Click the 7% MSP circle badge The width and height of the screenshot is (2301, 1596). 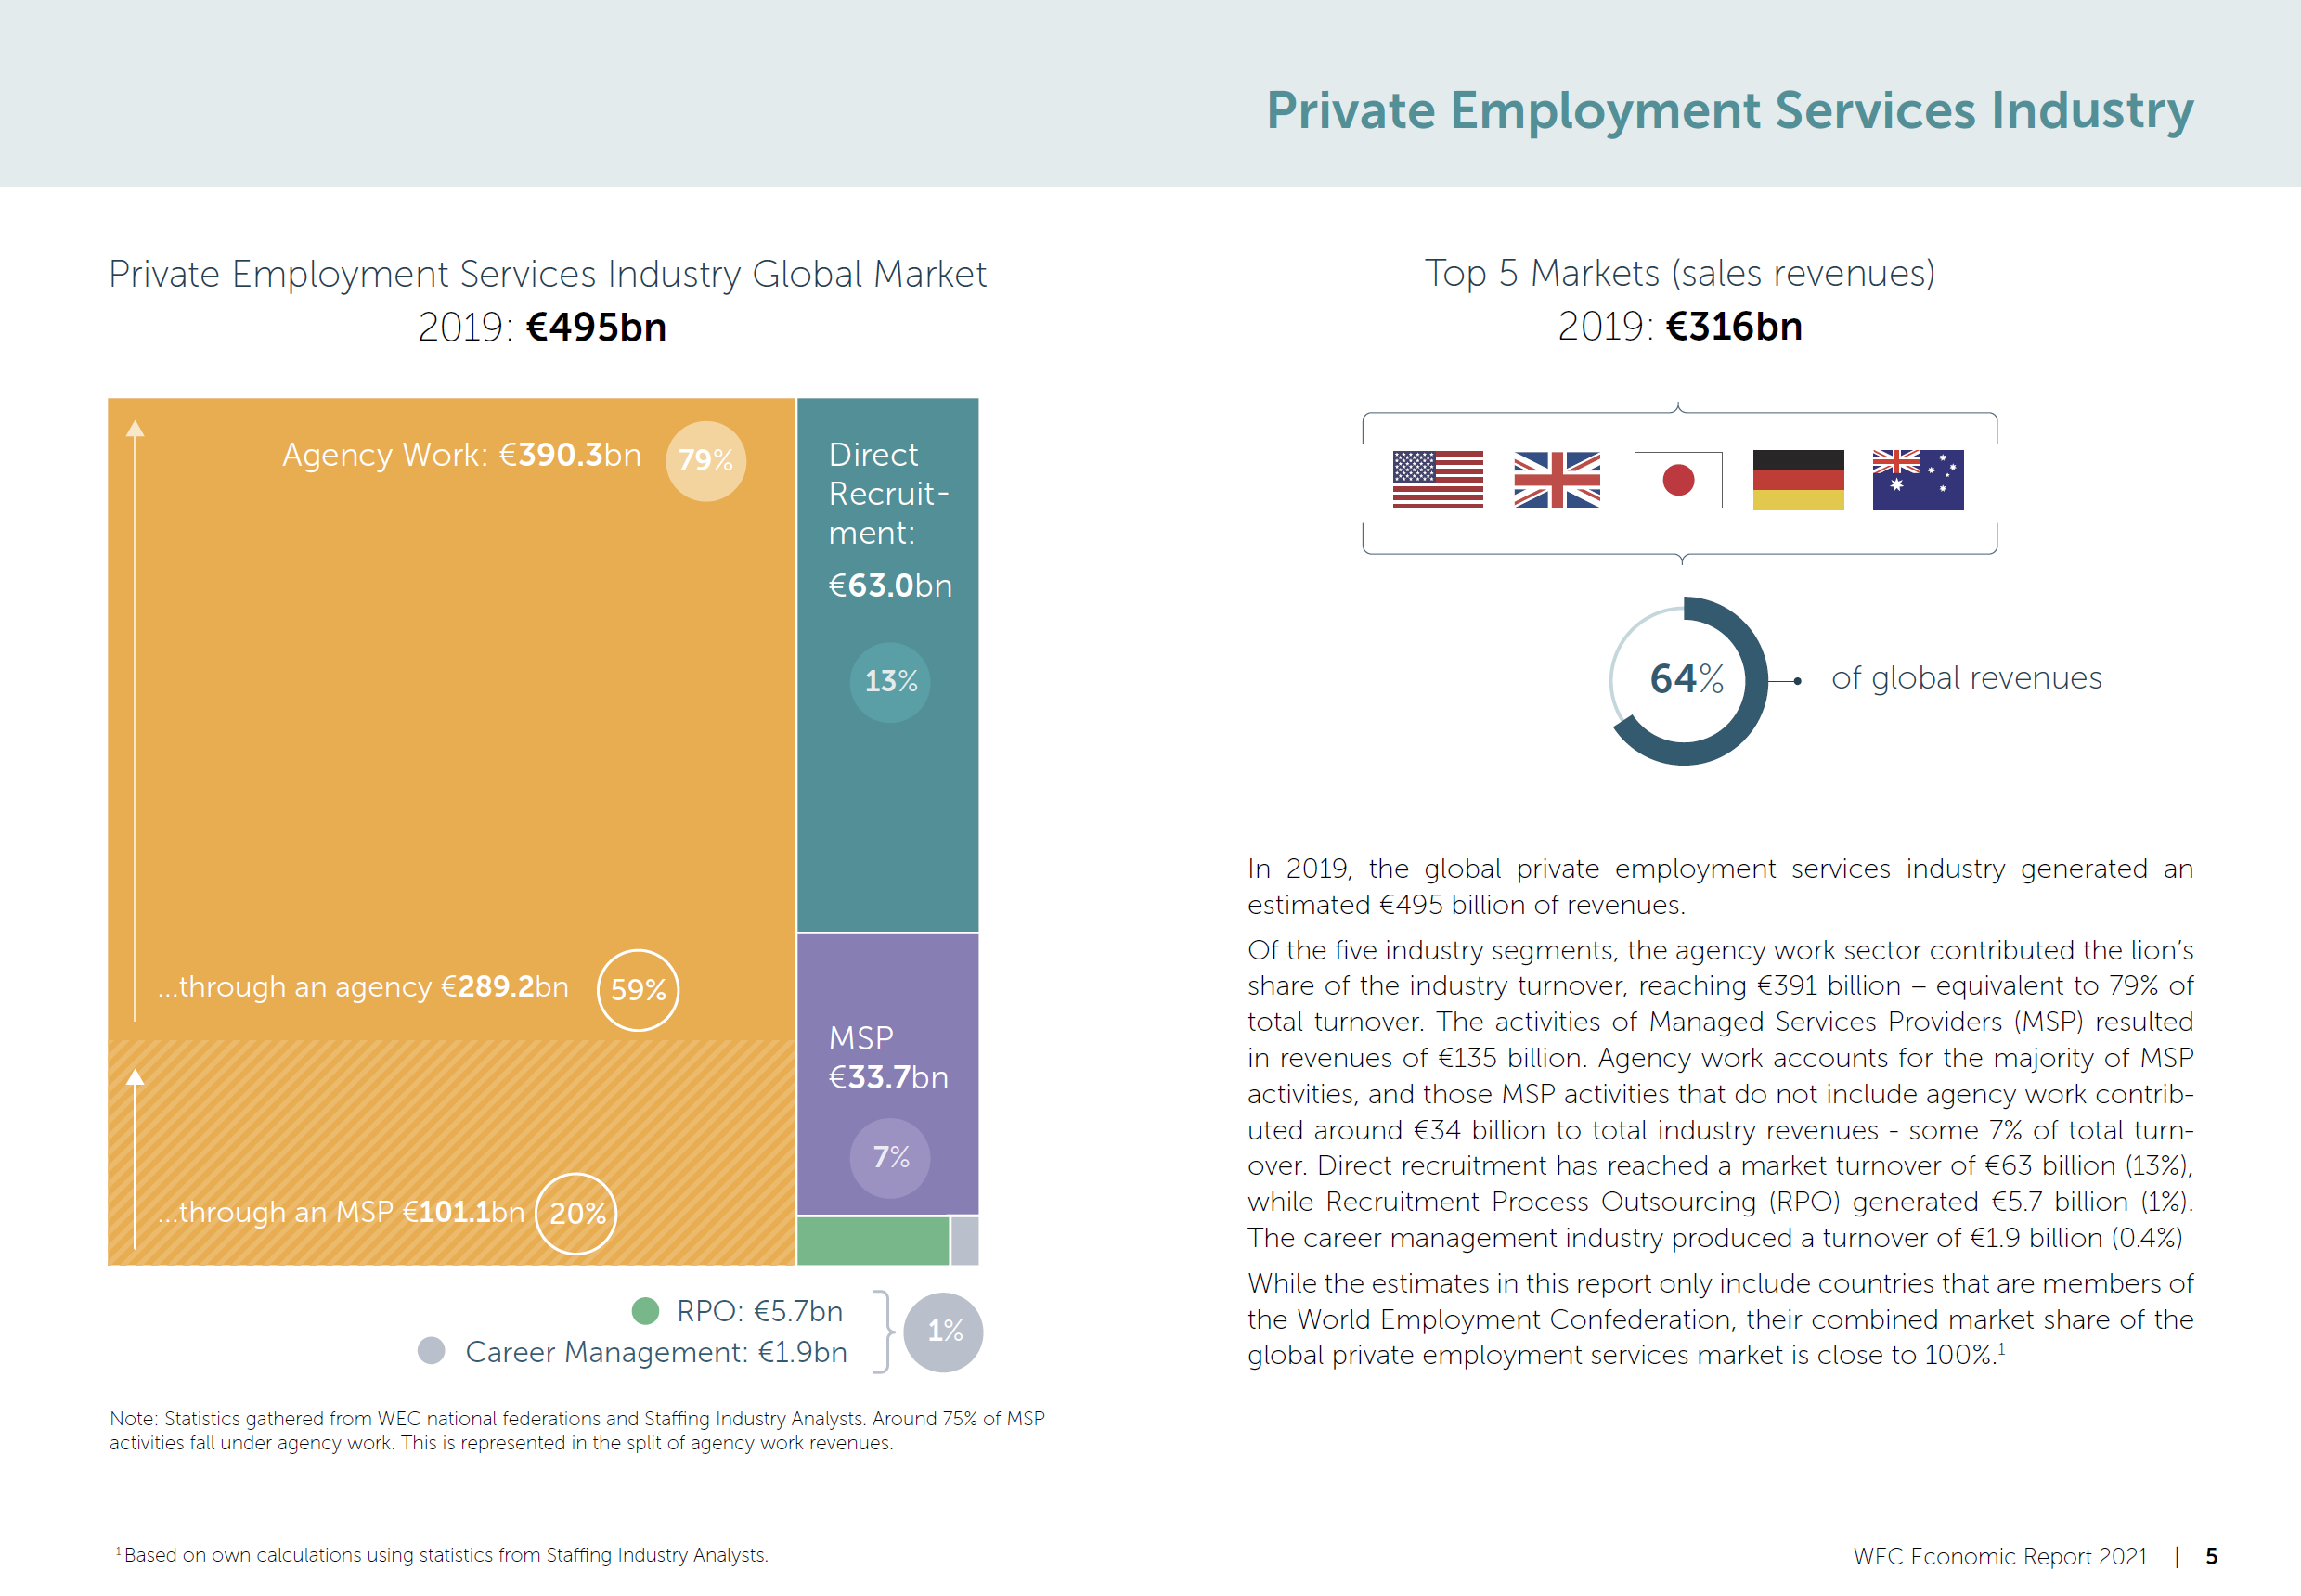(x=889, y=1158)
